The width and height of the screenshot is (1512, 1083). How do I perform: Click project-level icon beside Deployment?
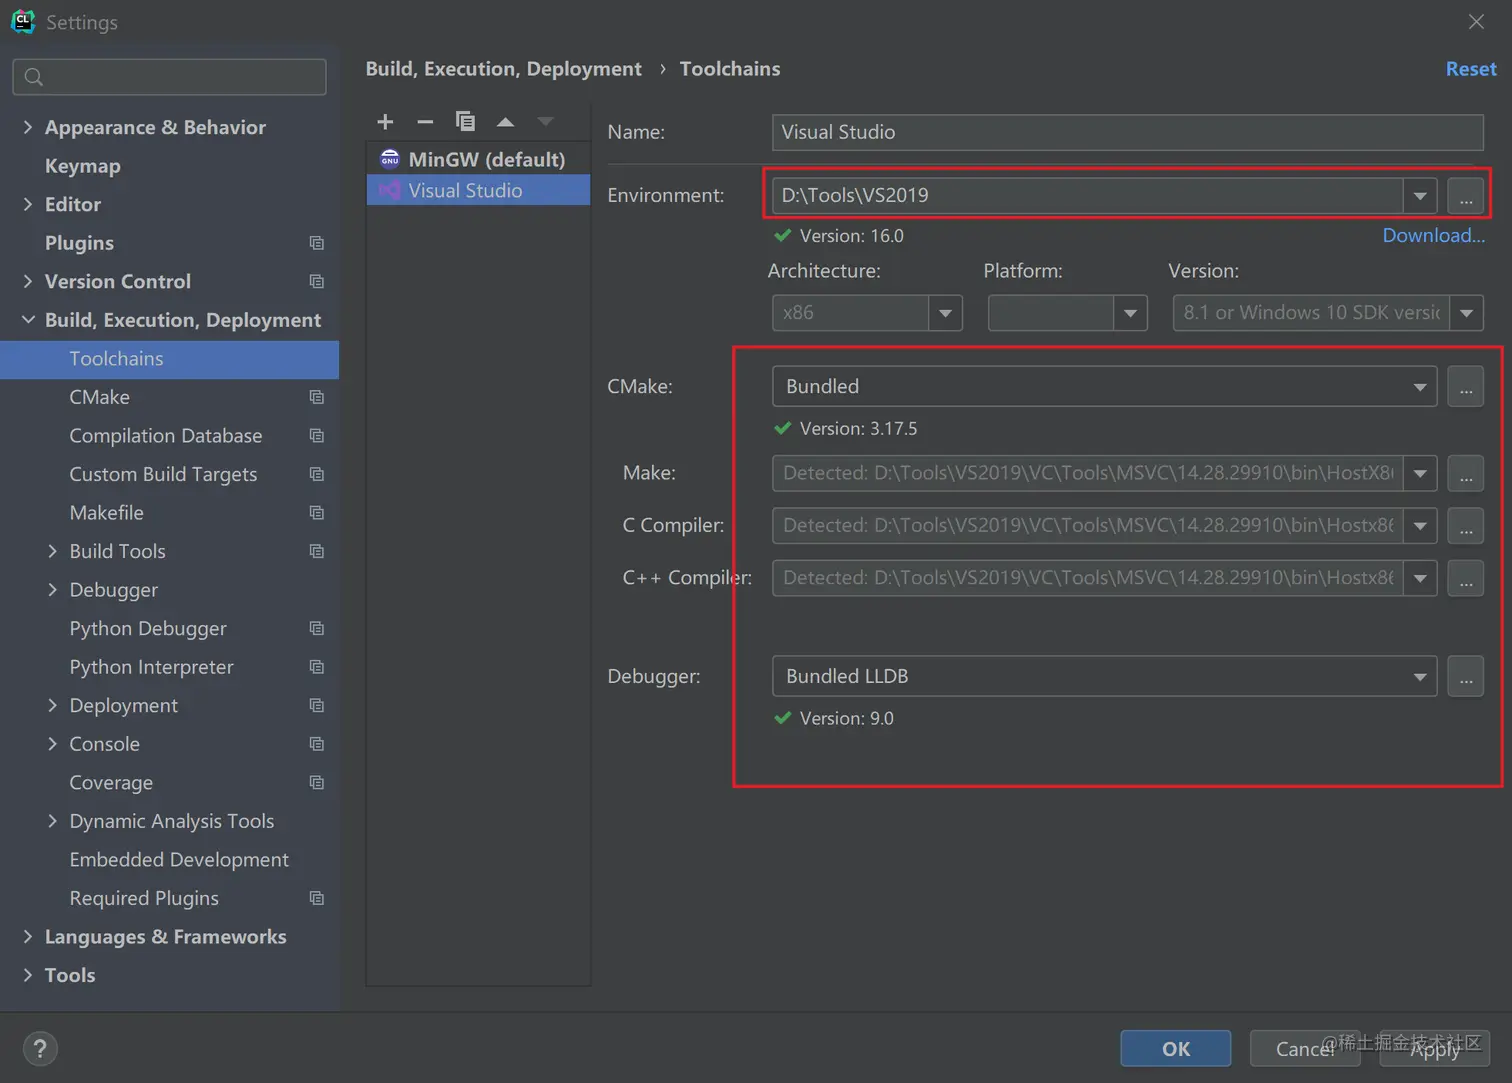[x=317, y=706]
